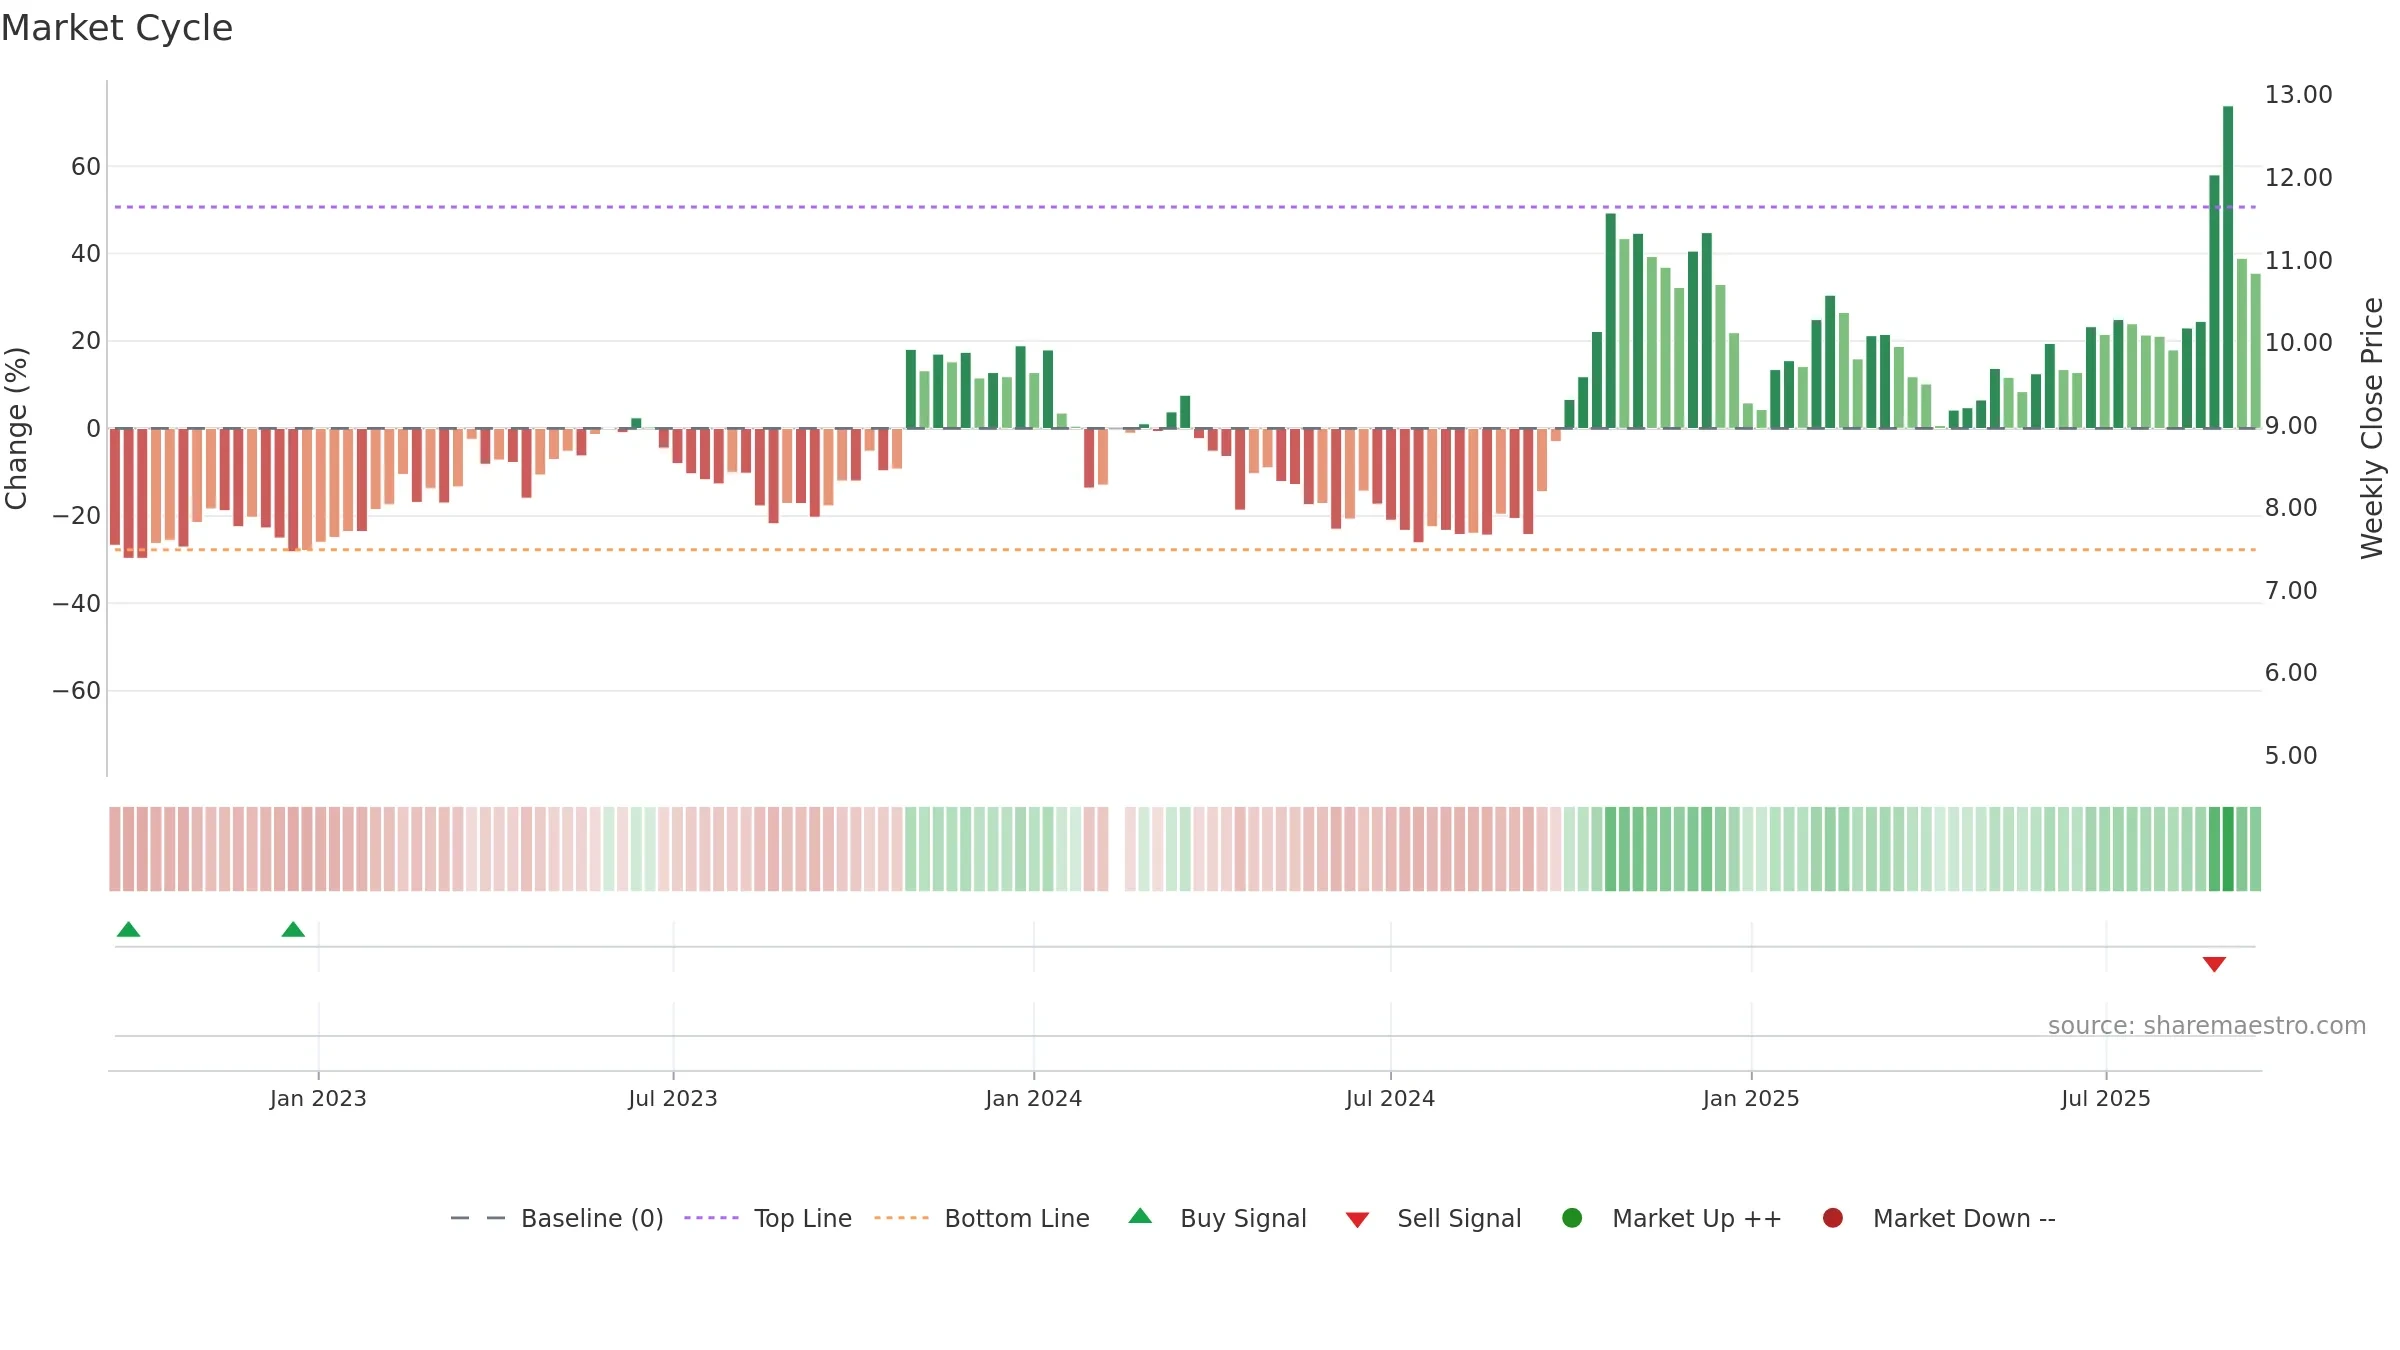2400x1350 pixels.
Task: Click the Baseline (0) legend entry
Action: [557, 1218]
